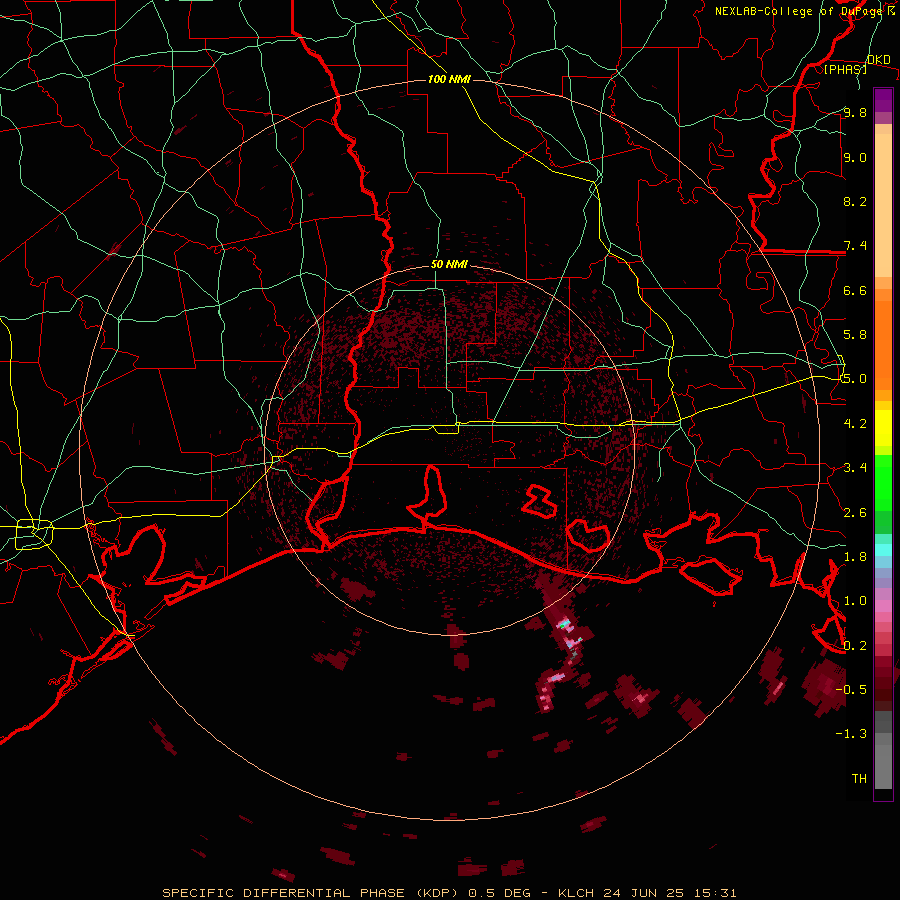Click the TH label on the color scale
Viewport: 900px width, 900px height.
tap(859, 778)
